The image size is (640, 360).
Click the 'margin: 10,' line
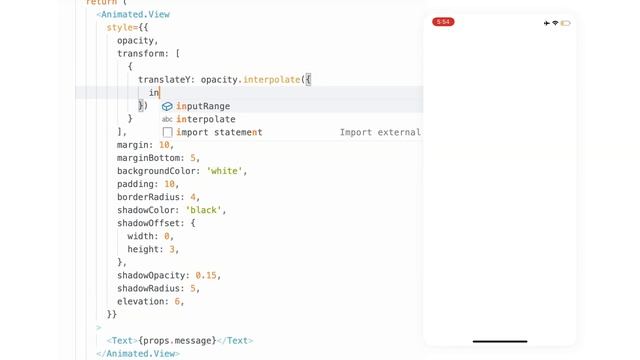pyautogui.click(x=145, y=145)
